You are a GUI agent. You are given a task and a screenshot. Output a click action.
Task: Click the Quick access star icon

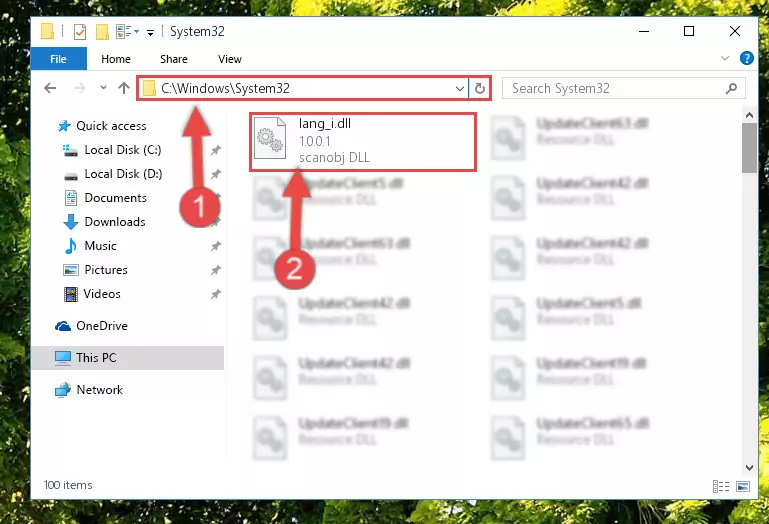pyautogui.click(x=64, y=126)
